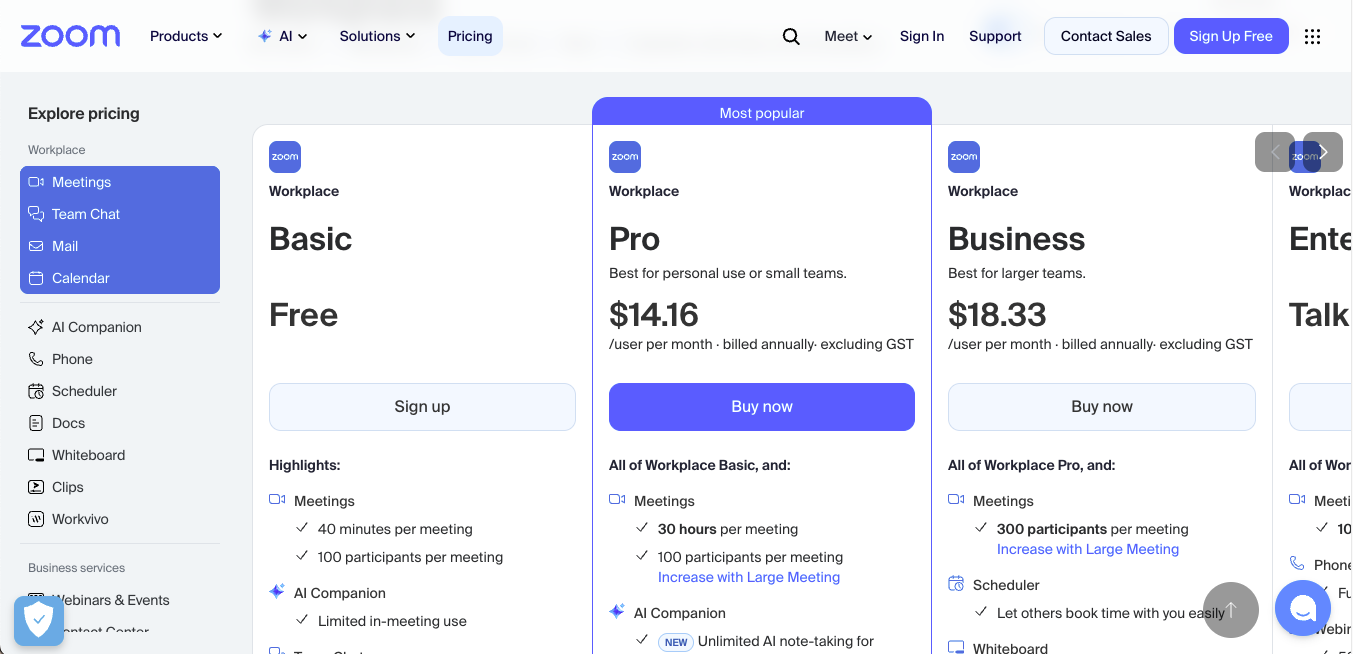Click the Zoom logo on Basic card

[285, 157]
